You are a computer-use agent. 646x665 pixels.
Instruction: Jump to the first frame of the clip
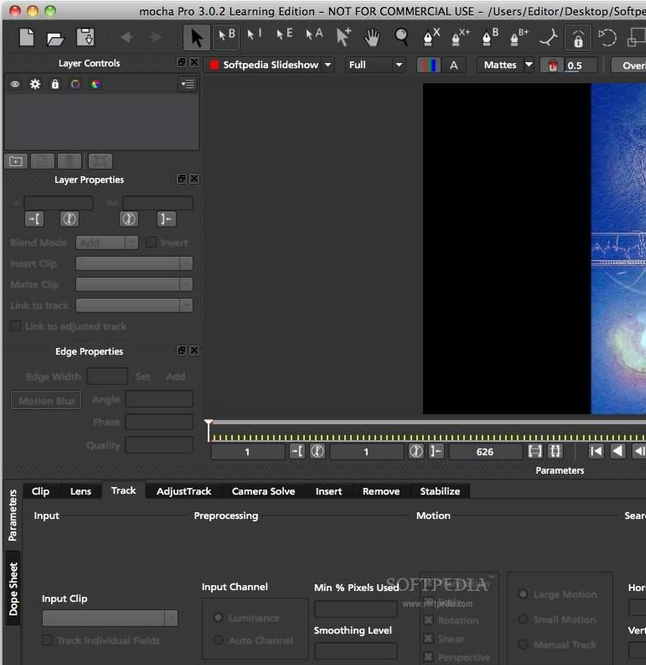[x=596, y=451]
